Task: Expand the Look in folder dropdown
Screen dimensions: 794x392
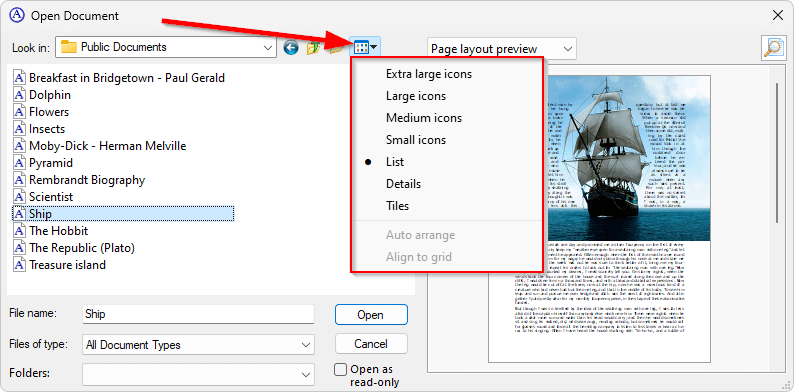Action: 268,48
